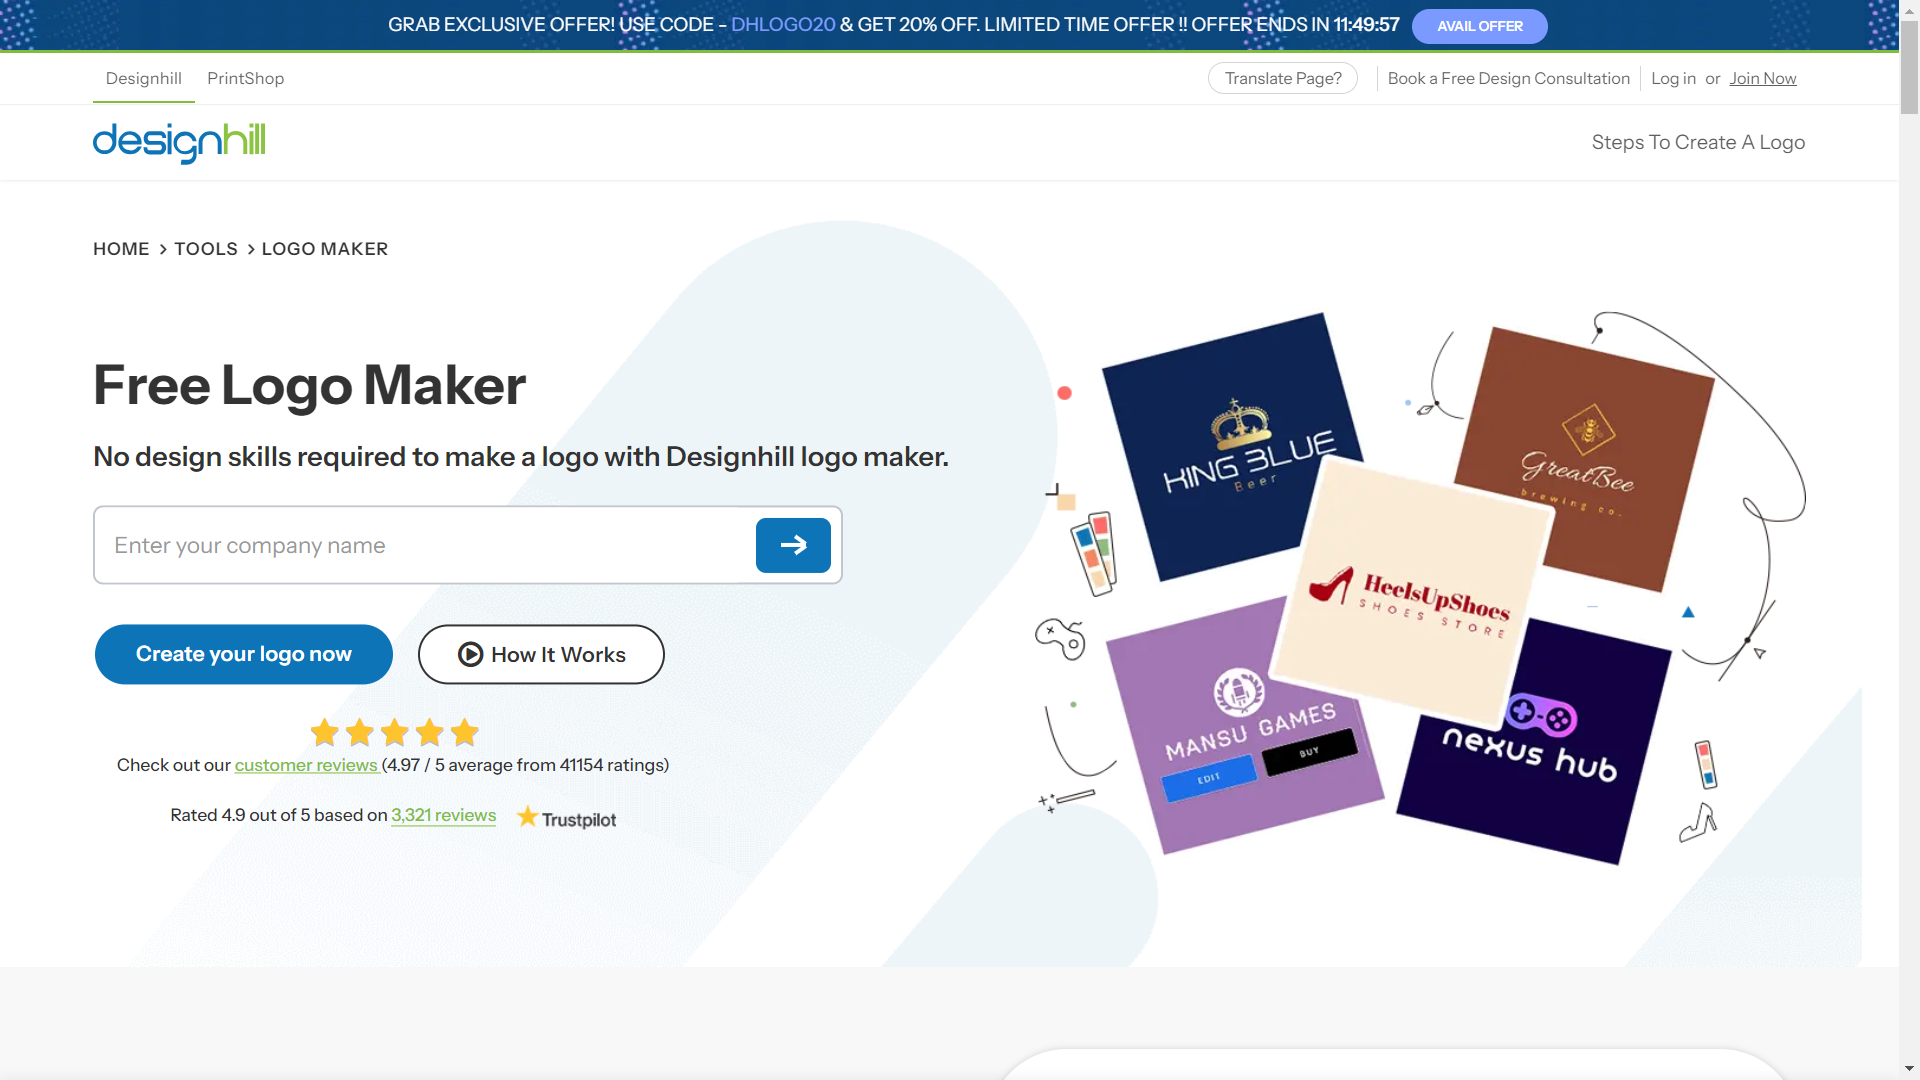Screen dimensions: 1920x1080
Task: Click the middle star of the five-star rating
Action: (394, 732)
